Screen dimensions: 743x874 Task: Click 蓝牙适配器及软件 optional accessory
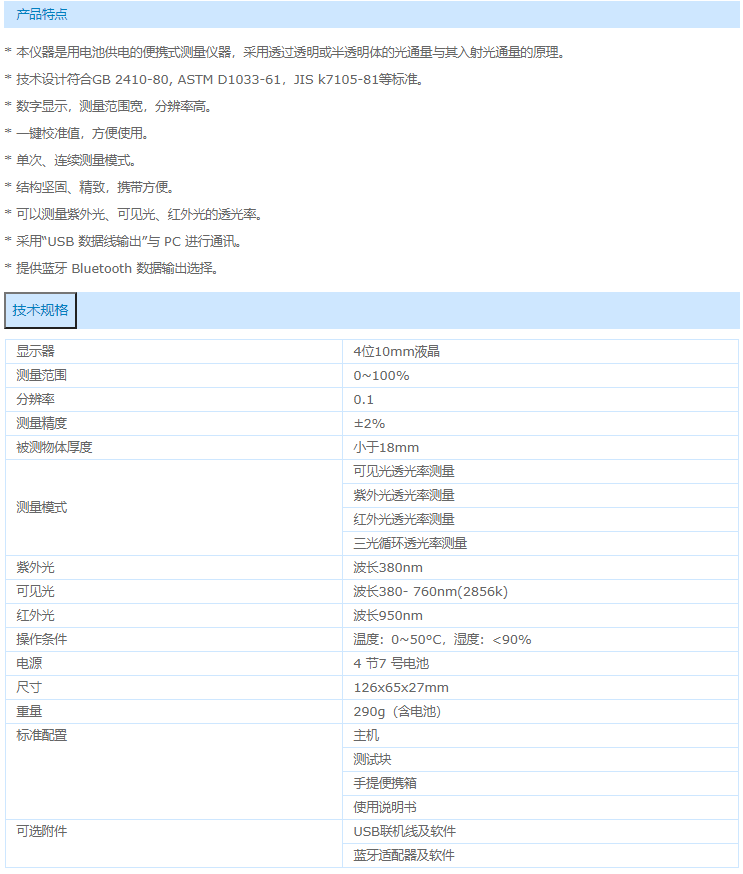click(x=404, y=855)
